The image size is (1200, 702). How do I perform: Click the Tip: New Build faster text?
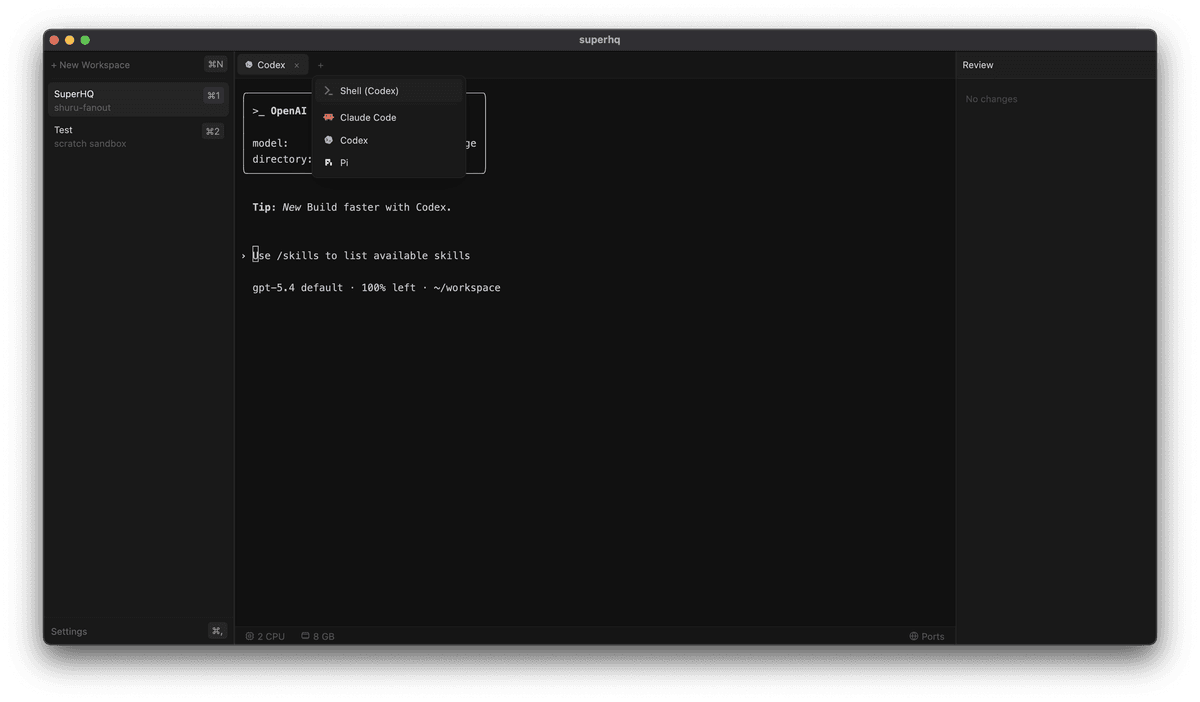(352, 208)
